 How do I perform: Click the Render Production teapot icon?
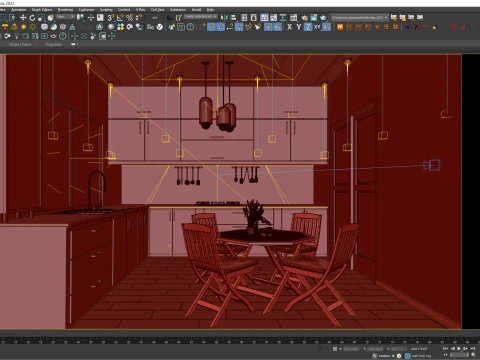323,17
